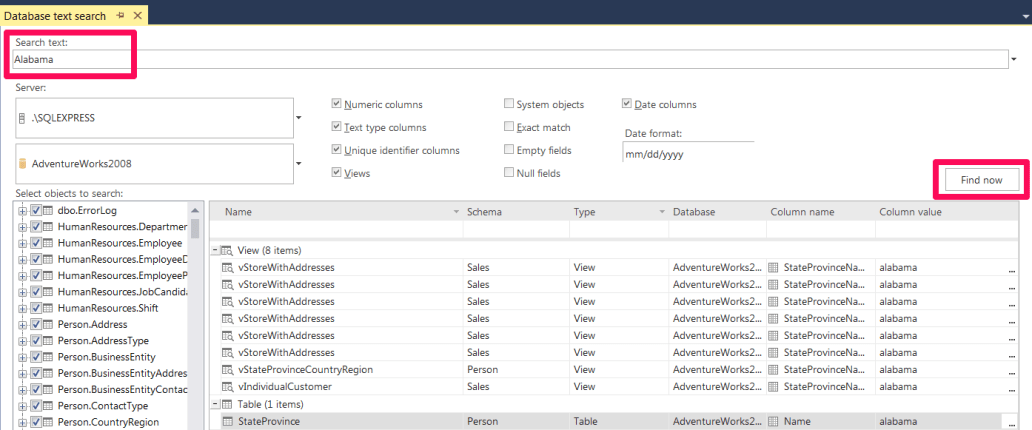
Task: Click the ellipsis on the StateProvince table row
Action: [1010, 423]
